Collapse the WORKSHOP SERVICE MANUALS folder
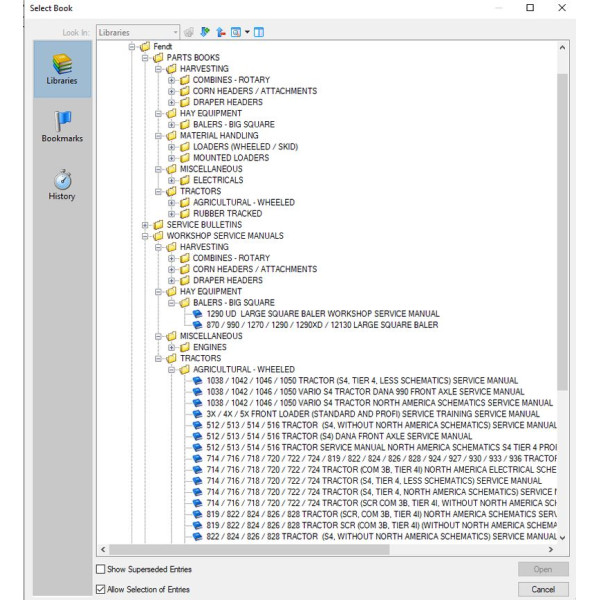 tap(146, 236)
